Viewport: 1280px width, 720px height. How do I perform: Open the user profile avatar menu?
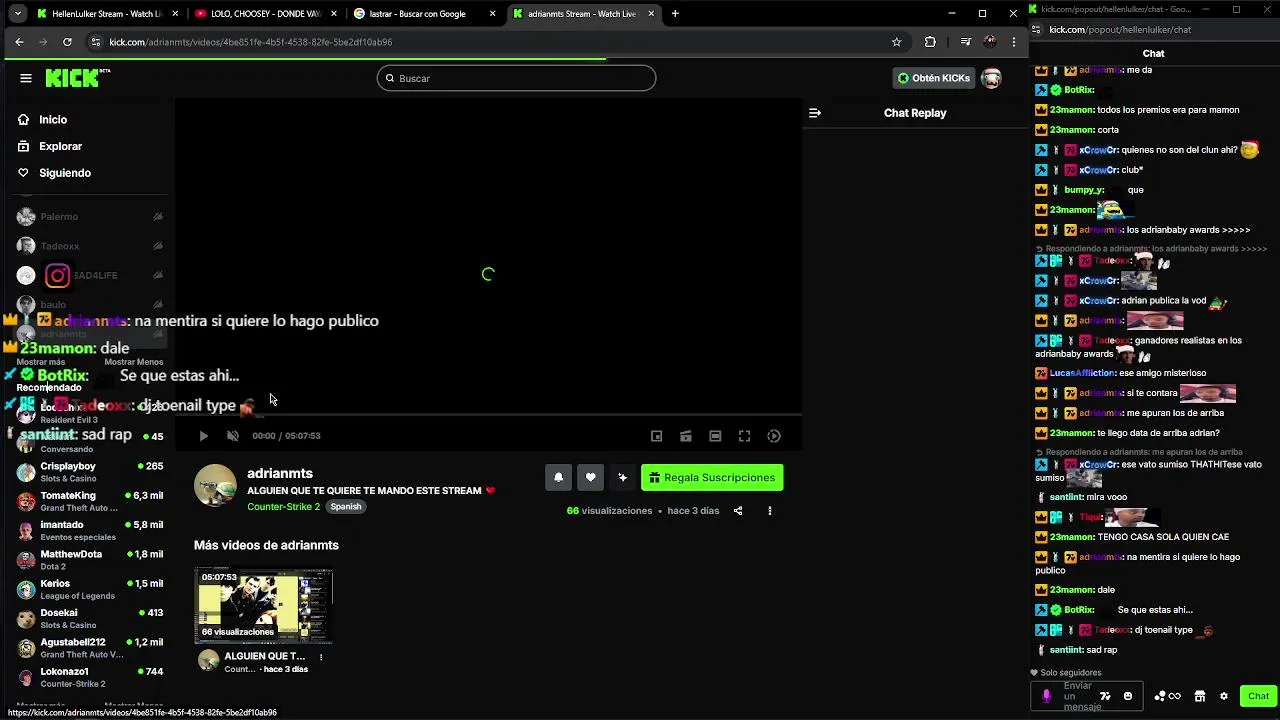(991, 78)
